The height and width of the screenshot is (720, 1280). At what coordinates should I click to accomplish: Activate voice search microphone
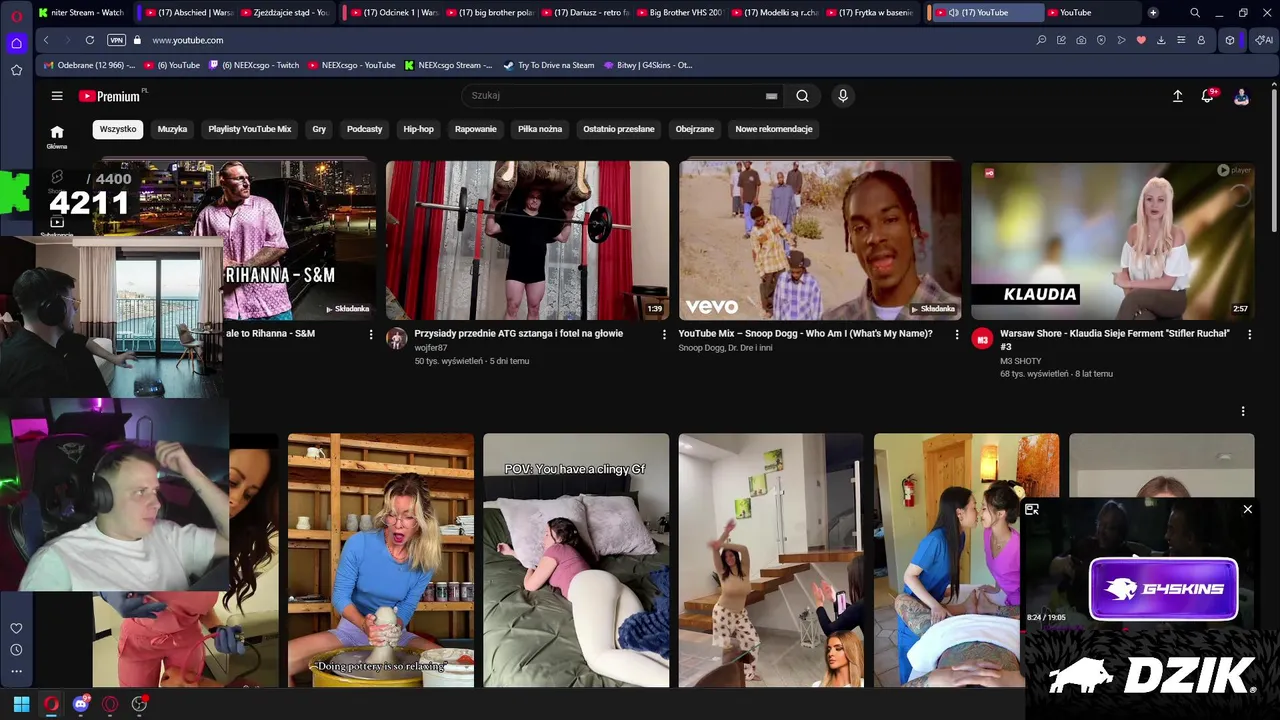tap(843, 96)
